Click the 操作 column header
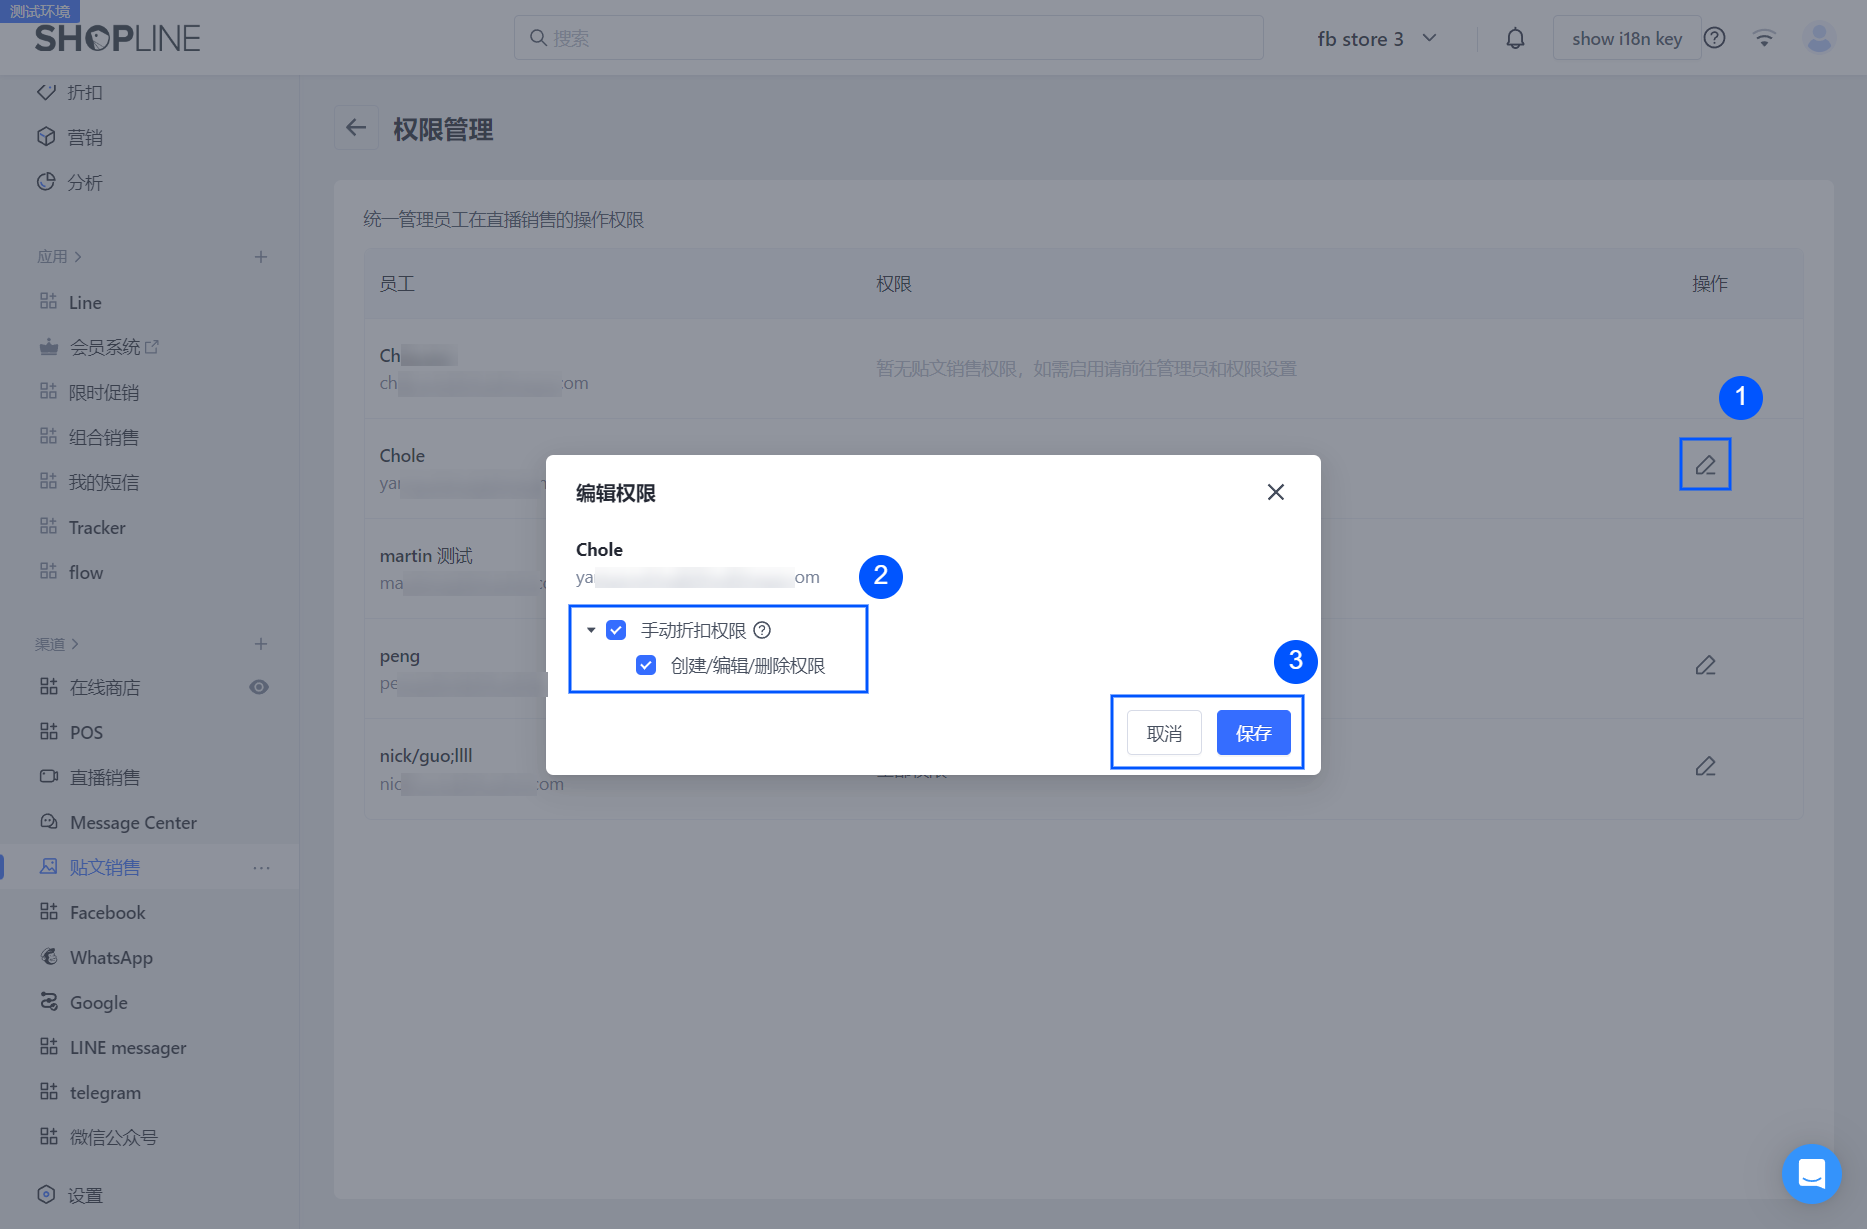 pos(1710,284)
